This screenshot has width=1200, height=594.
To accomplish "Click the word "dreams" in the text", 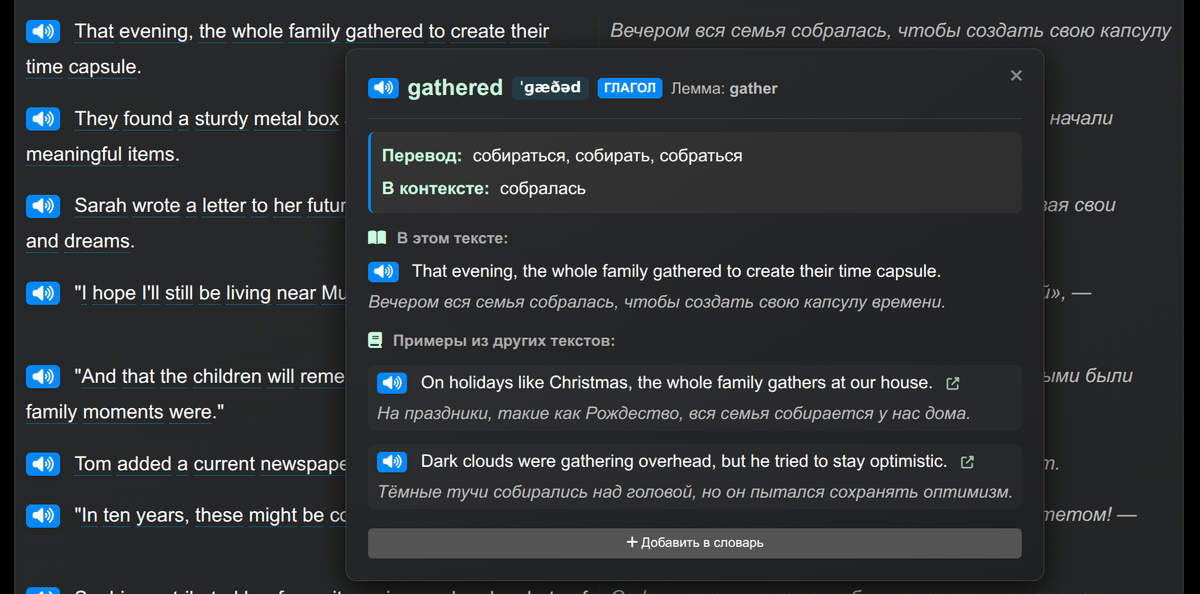I will point(98,242).
